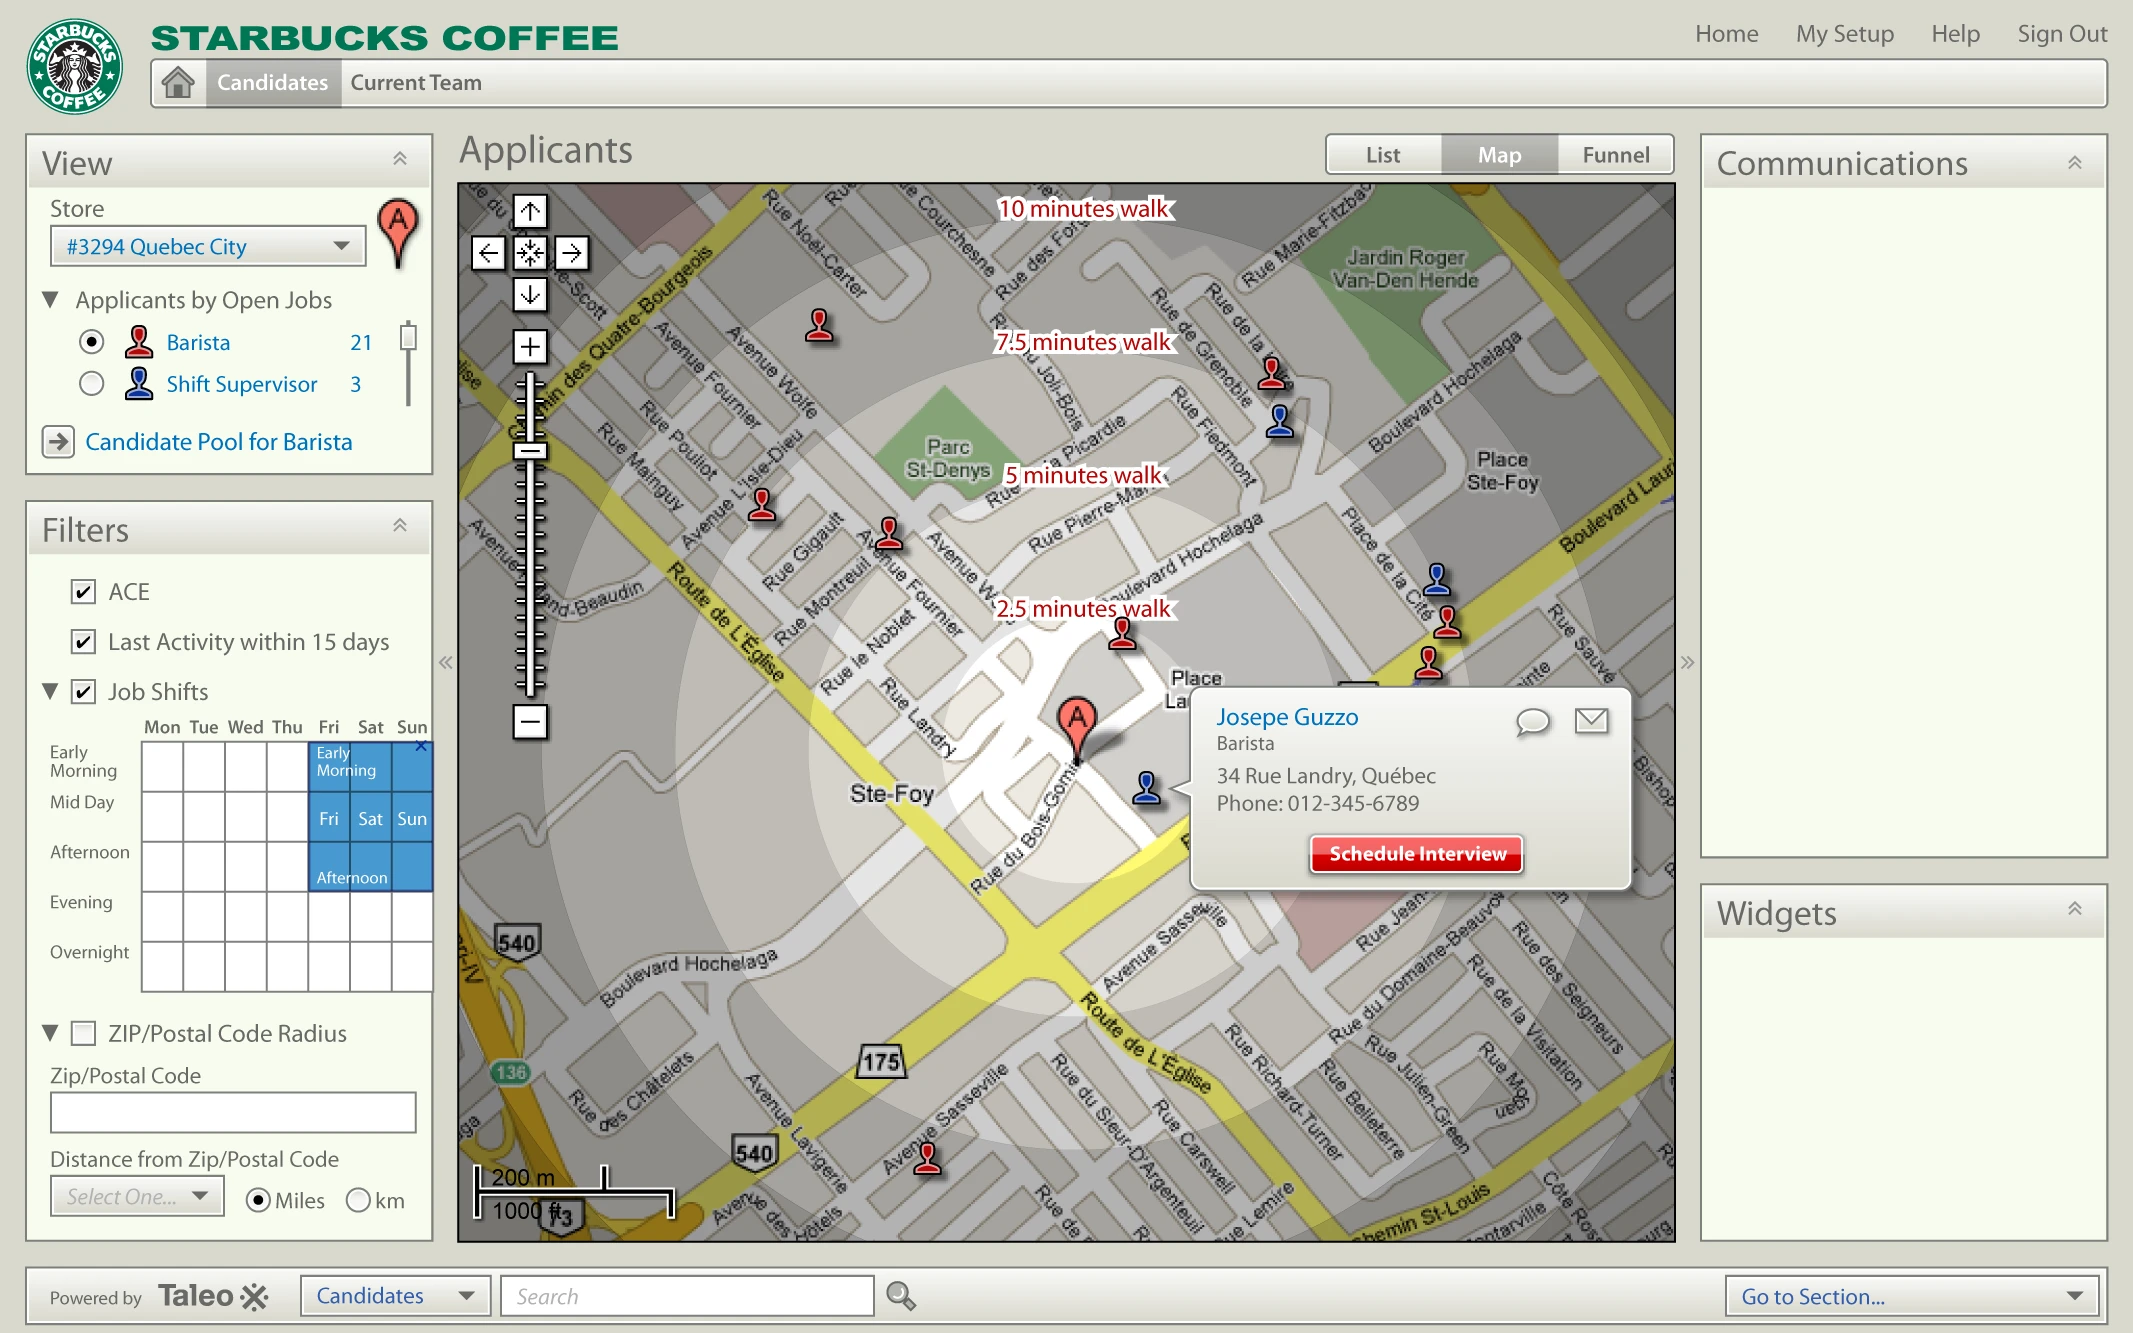Collapse the Job Shifts section triangle

pos(50,691)
